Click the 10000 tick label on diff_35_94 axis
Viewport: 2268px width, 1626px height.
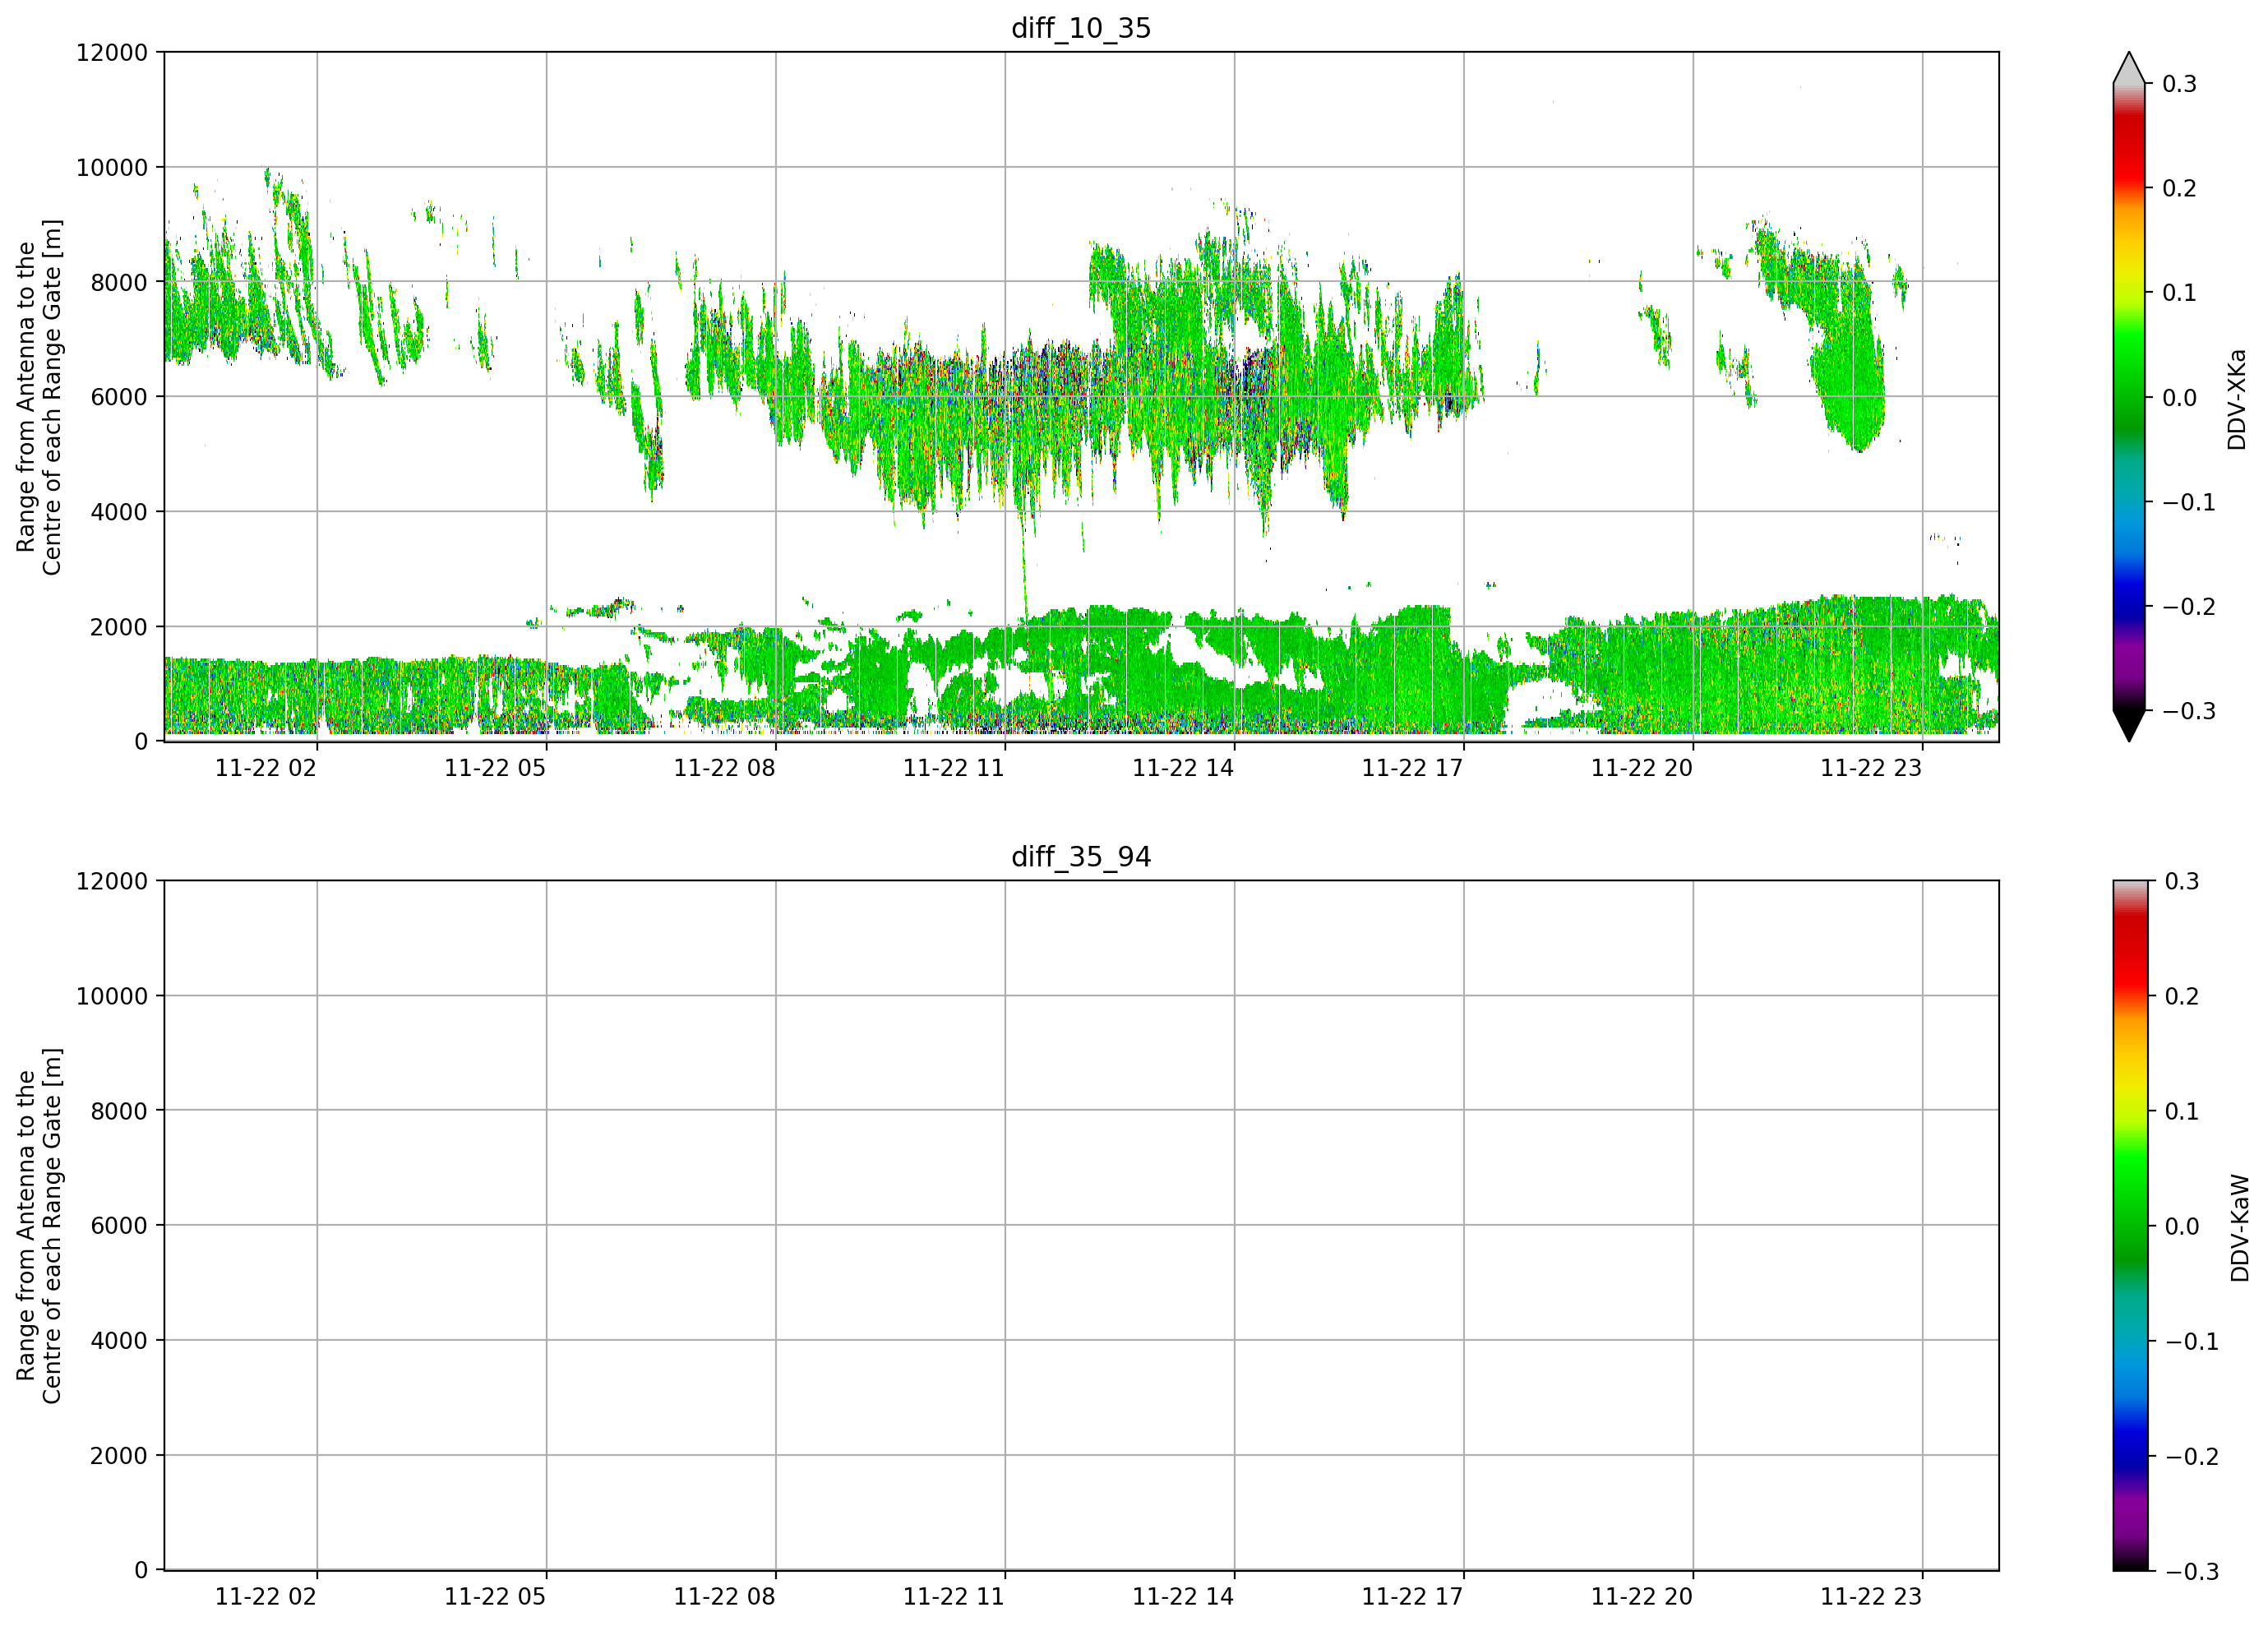(112, 997)
